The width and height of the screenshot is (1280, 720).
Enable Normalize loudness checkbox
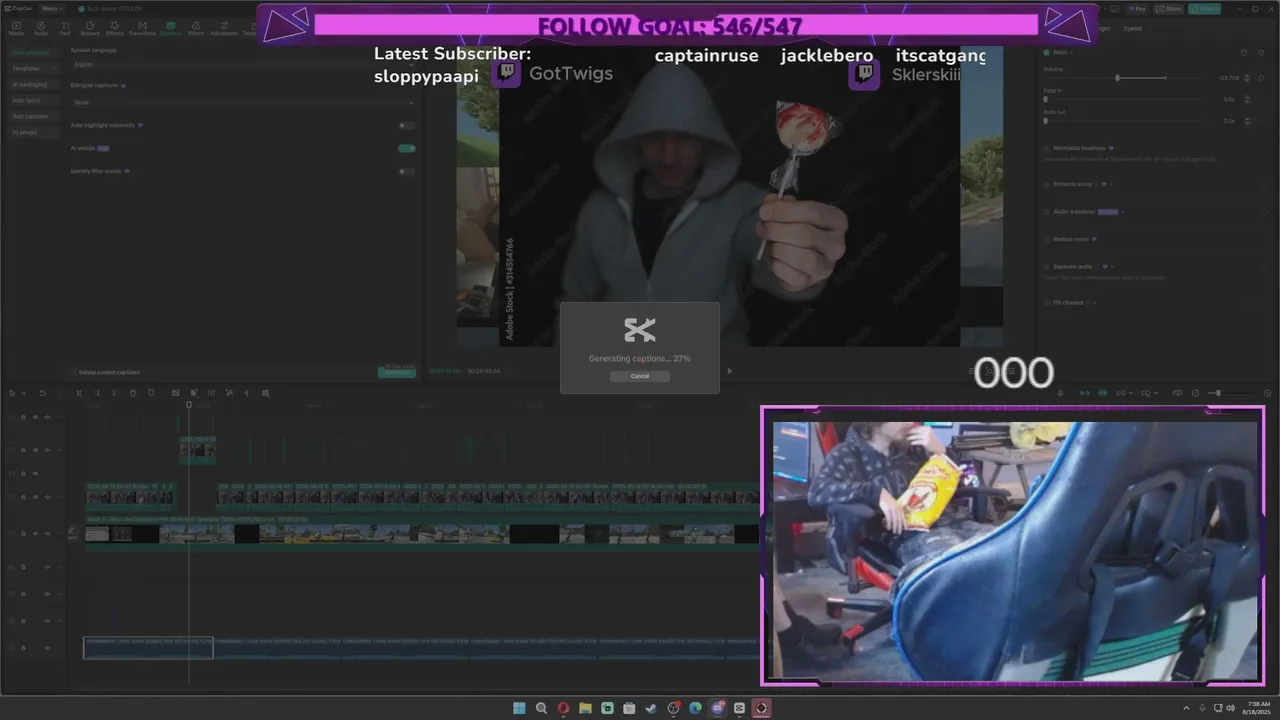[x=1046, y=147]
